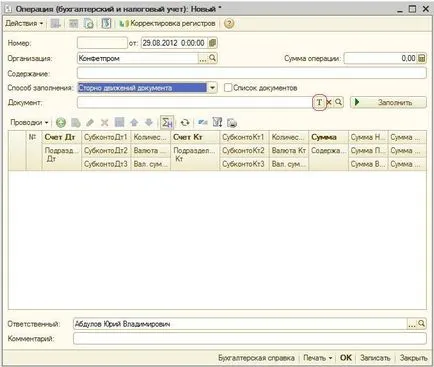
Task: Click the Организация field with Конфетпром
Action: coord(138,58)
